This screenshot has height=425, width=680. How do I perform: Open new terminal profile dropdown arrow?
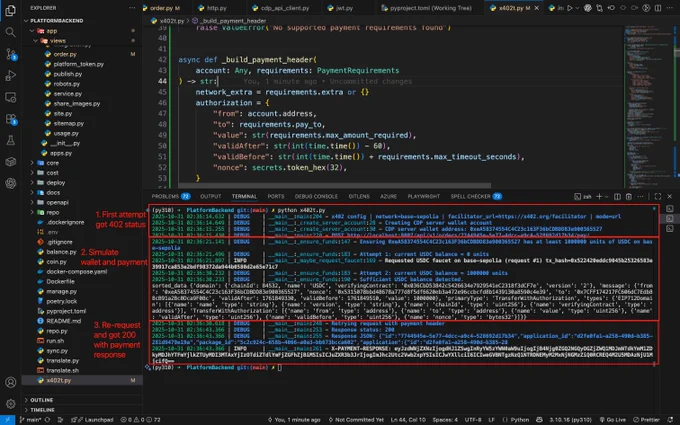click(606, 196)
